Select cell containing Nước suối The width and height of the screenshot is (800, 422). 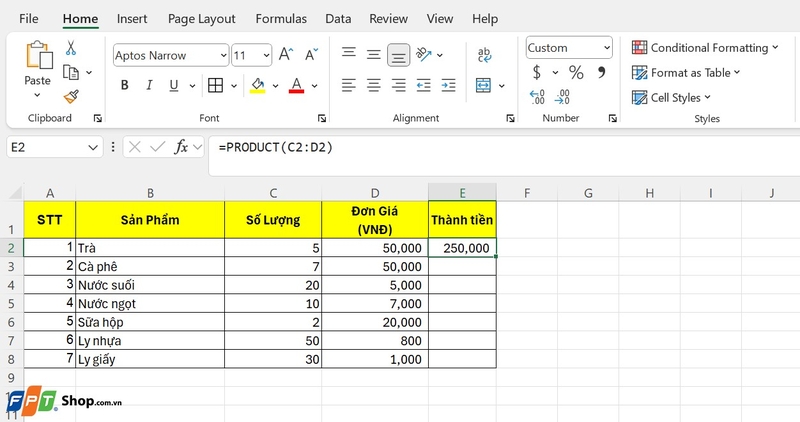coord(150,285)
